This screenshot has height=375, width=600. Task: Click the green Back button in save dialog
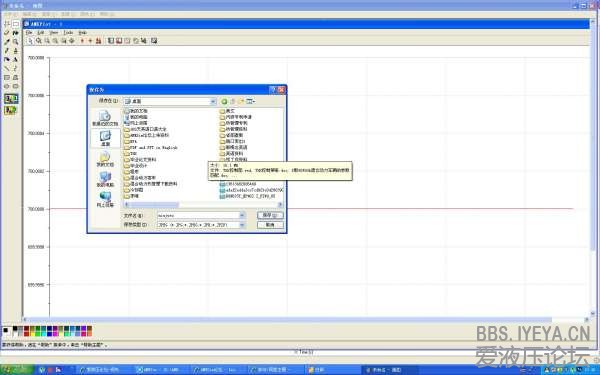pyautogui.click(x=224, y=101)
